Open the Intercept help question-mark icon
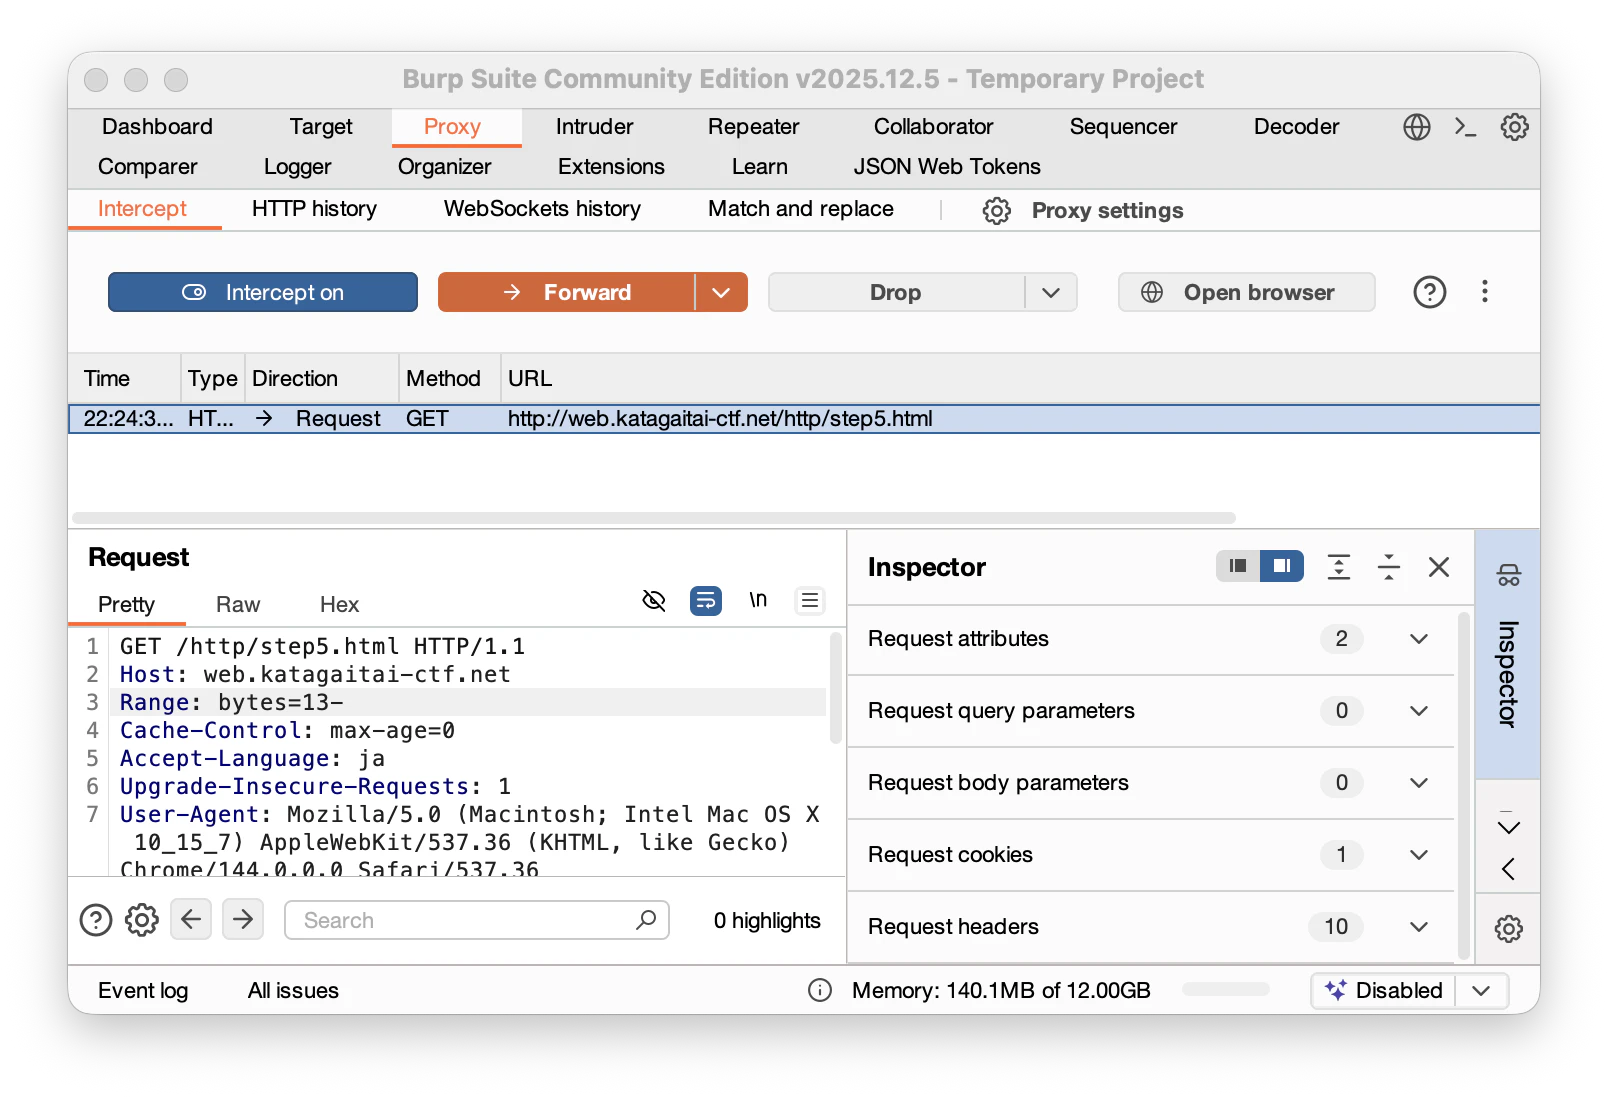The width and height of the screenshot is (1608, 1098). coord(1429,292)
